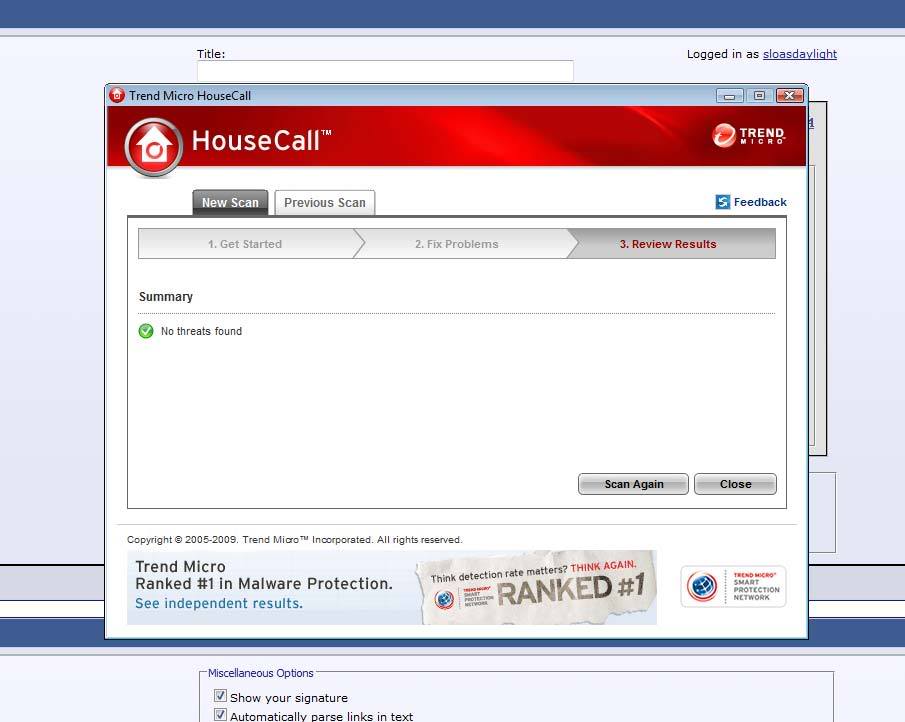Click the green No threats found checkmark
The width and height of the screenshot is (905, 722).
pos(146,331)
